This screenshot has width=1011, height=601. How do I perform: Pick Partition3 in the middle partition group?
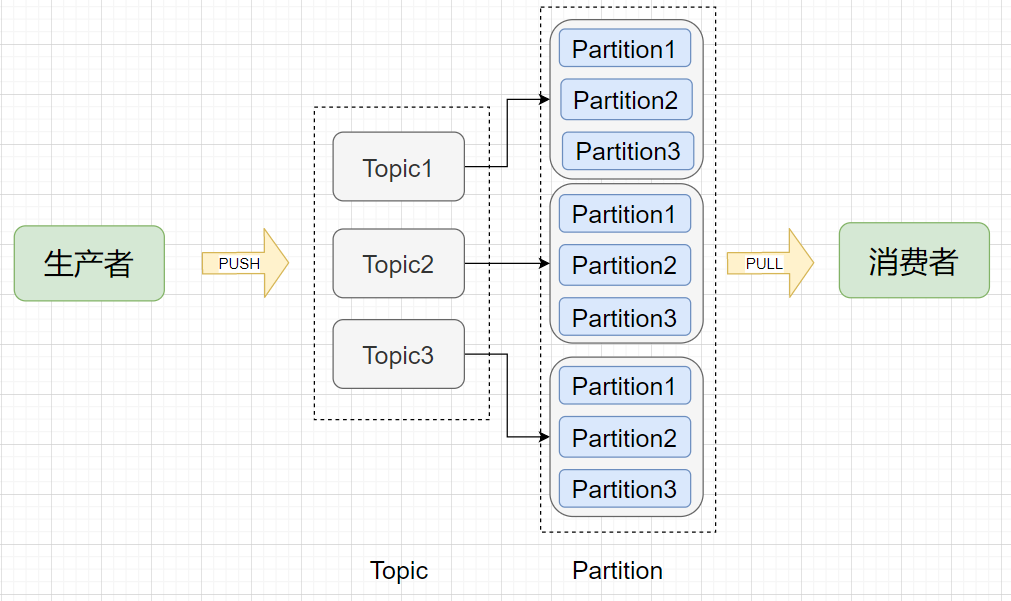point(624,318)
